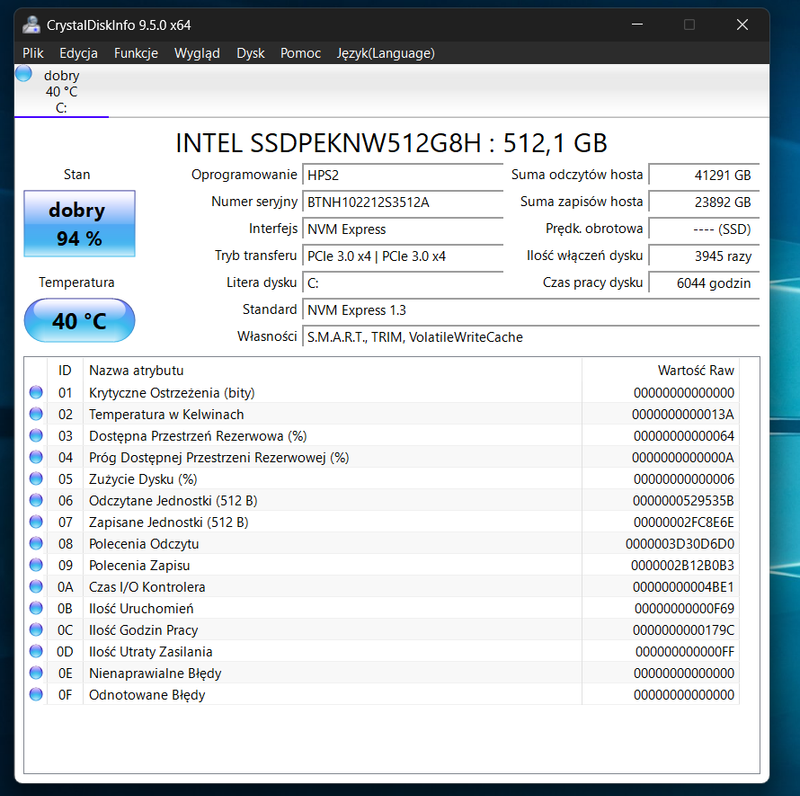
Task: Select 'Ilość Utraty Zasilania' attribute text
Action: coord(151,652)
